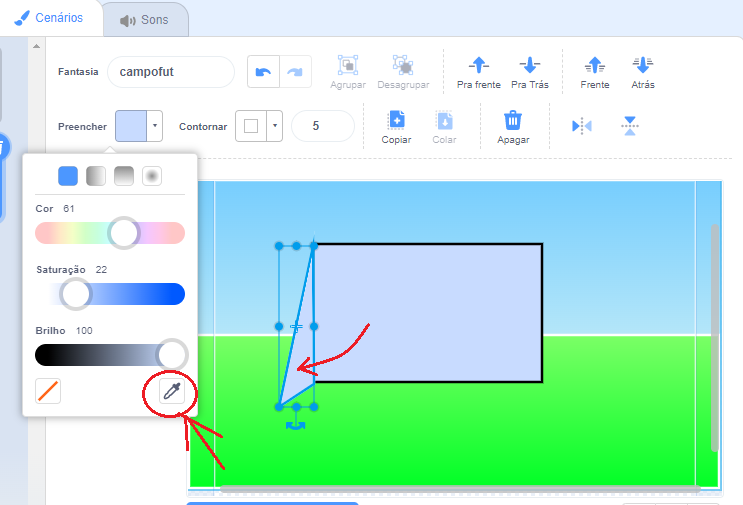The width and height of the screenshot is (743, 505).
Task: Select the solid fill style
Action: [x=68, y=176]
